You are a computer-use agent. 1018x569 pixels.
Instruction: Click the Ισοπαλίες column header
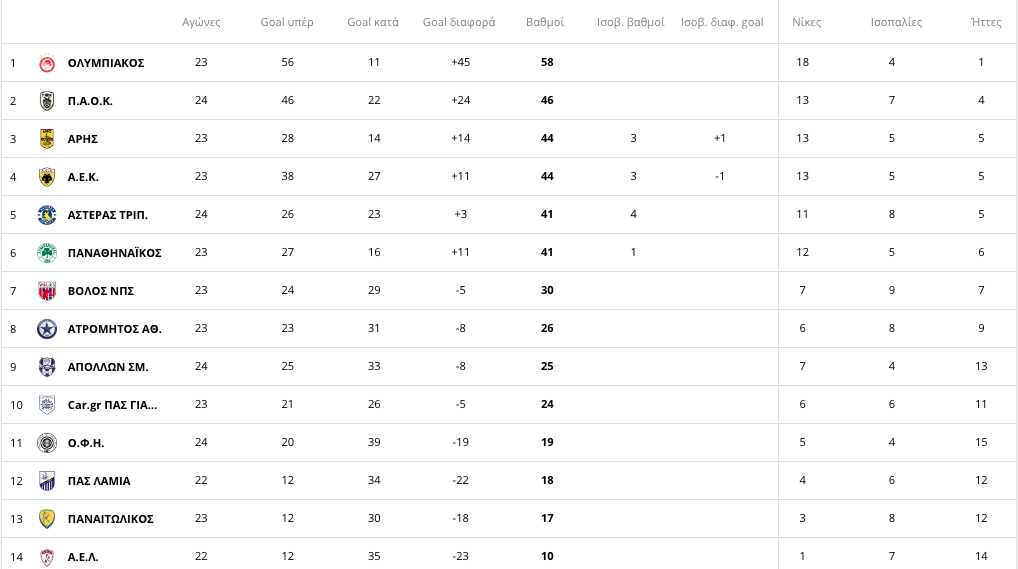(x=896, y=22)
